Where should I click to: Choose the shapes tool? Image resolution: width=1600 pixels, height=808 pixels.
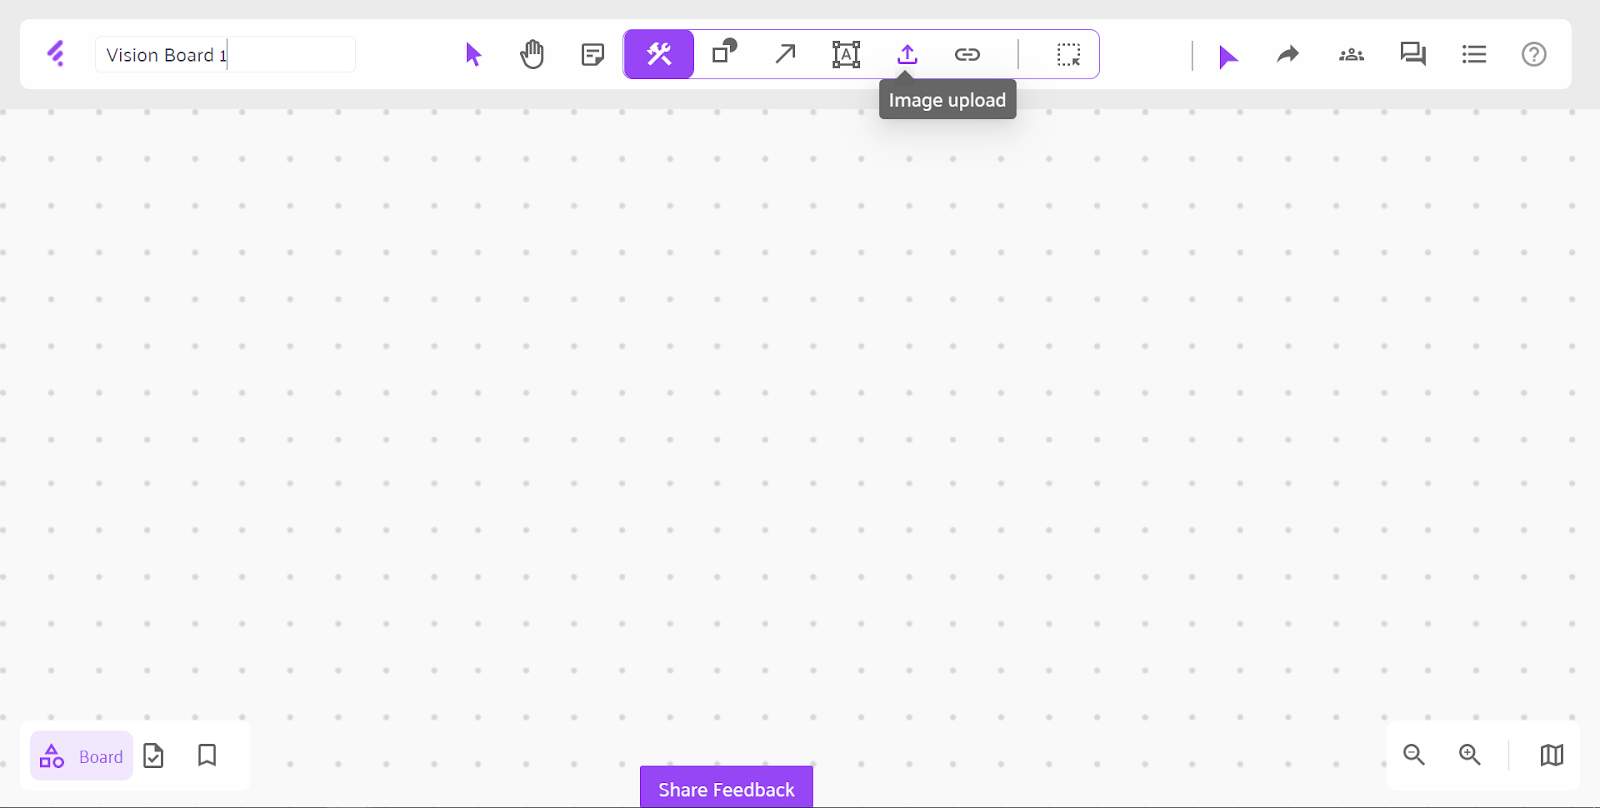[x=724, y=51]
